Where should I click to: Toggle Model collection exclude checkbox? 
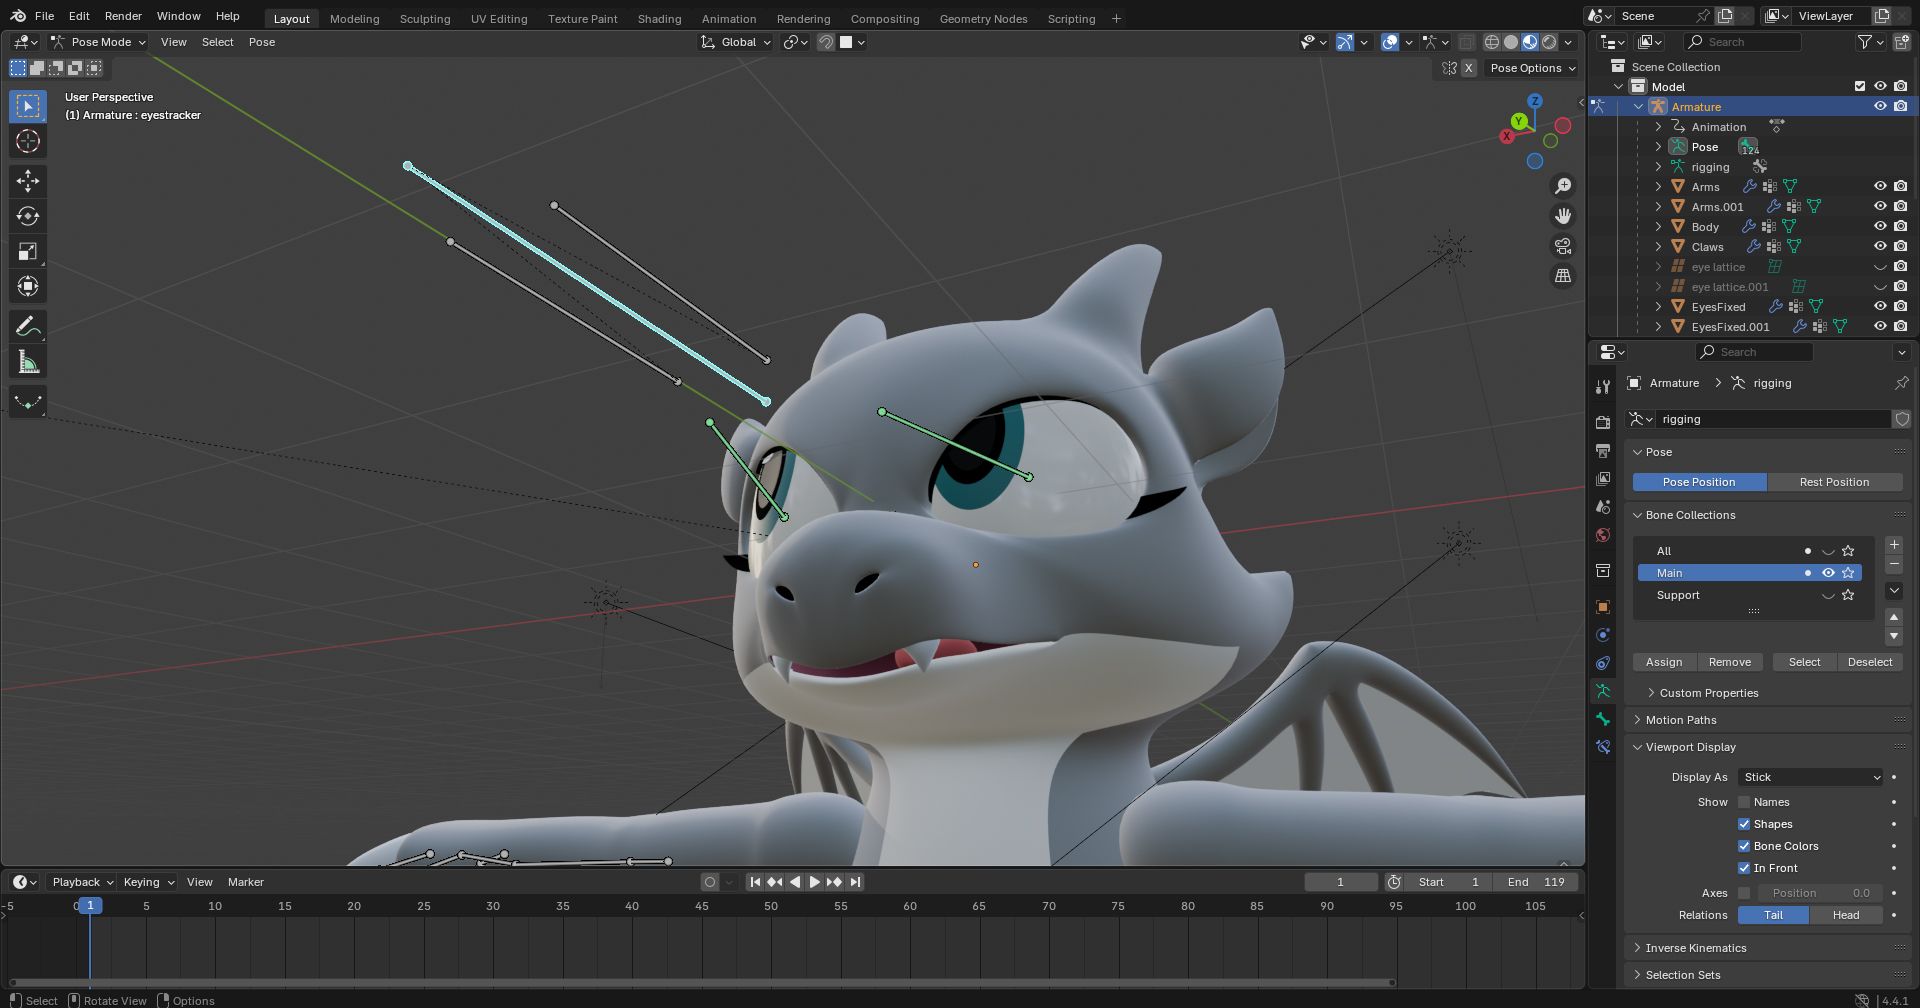[x=1860, y=86]
